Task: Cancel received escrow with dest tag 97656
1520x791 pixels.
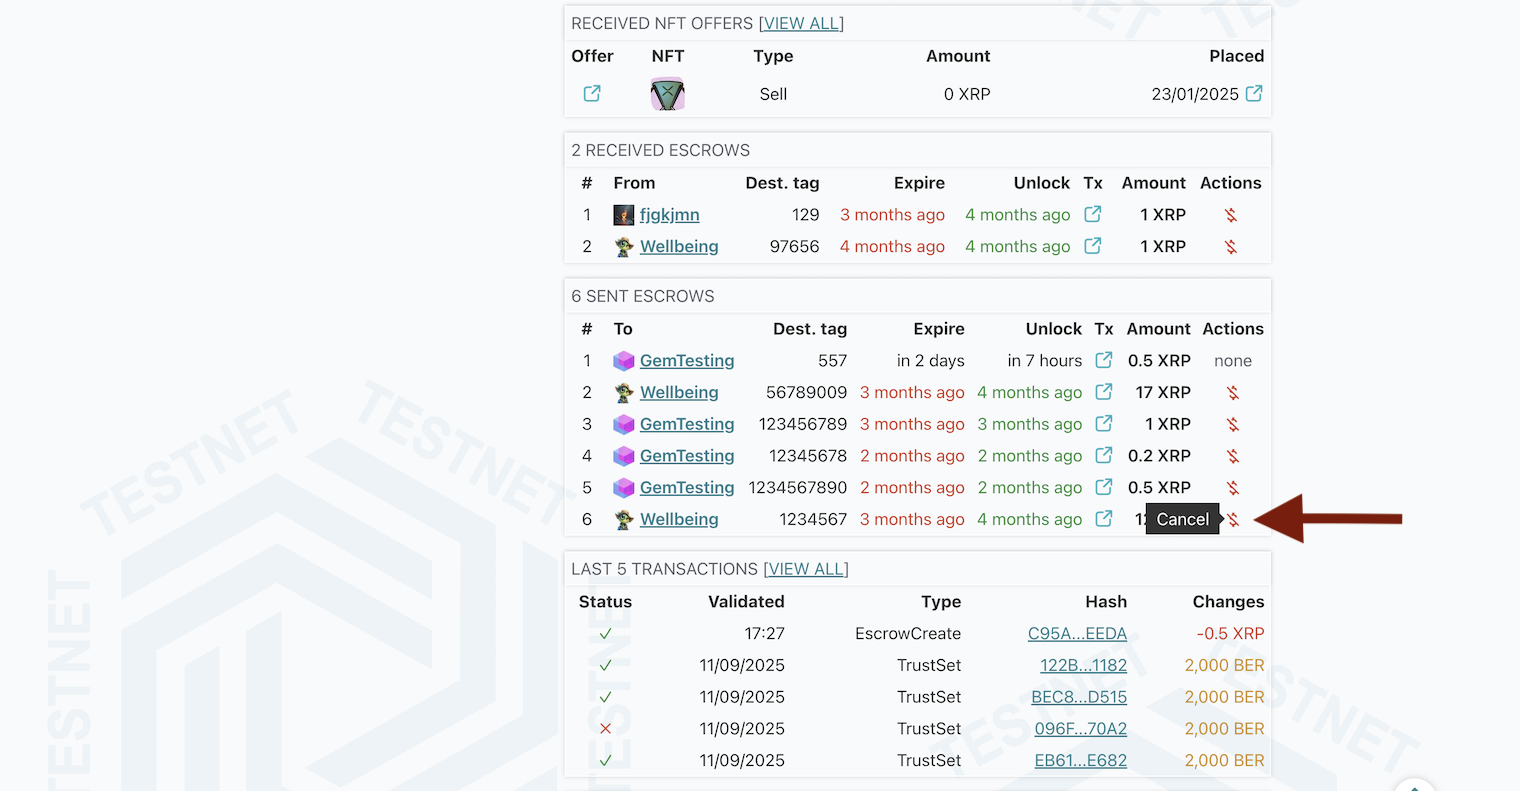Action: pos(1231,247)
